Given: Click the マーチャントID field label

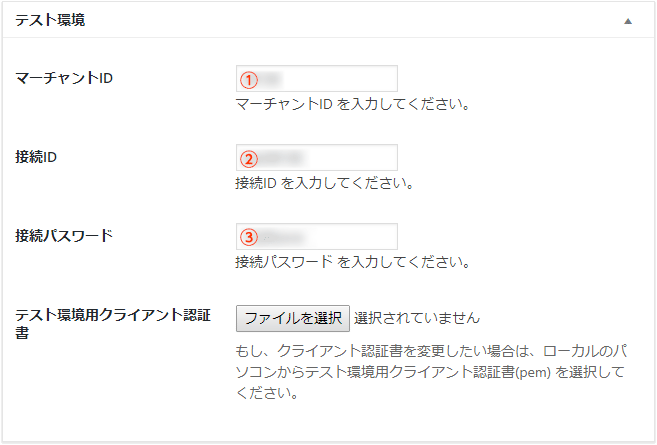Looking at the screenshot, I should [x=64, y=78].
